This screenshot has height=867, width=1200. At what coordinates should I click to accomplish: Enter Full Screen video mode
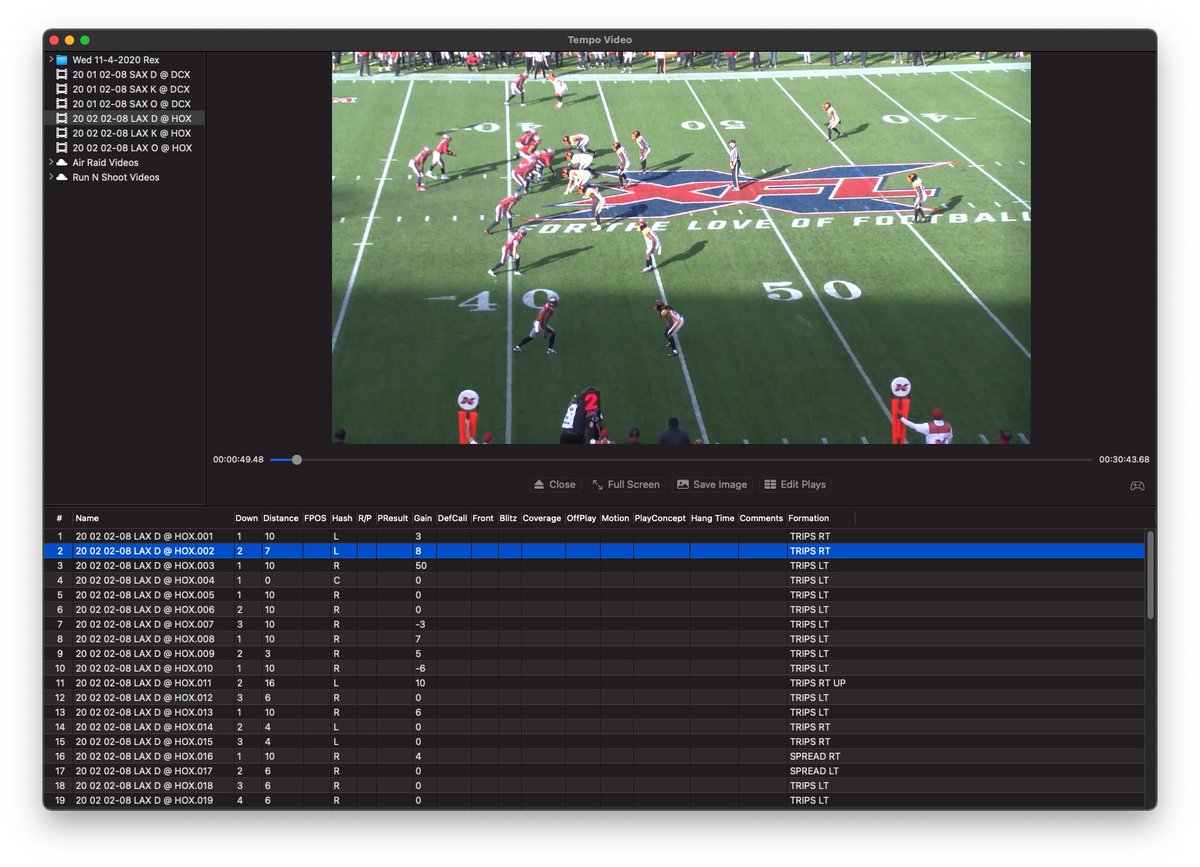626,484
